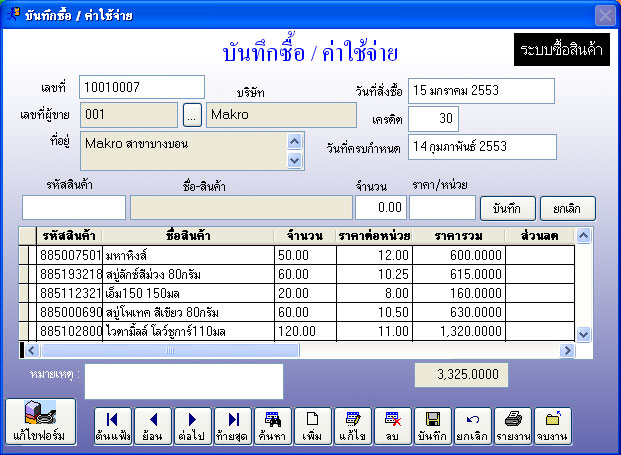Click the grid's vertical scroll up arrow

[583, 236]
